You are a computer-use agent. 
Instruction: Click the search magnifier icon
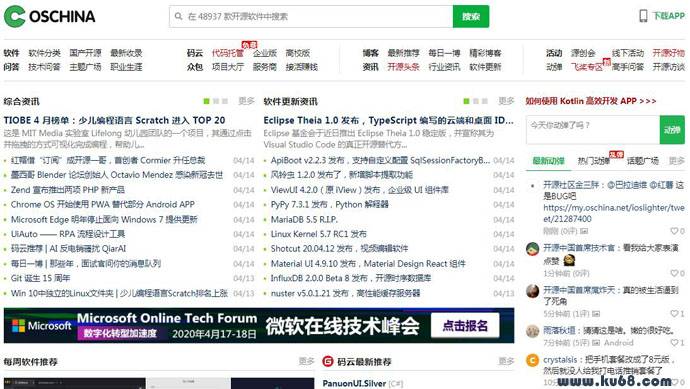[178, 16]
